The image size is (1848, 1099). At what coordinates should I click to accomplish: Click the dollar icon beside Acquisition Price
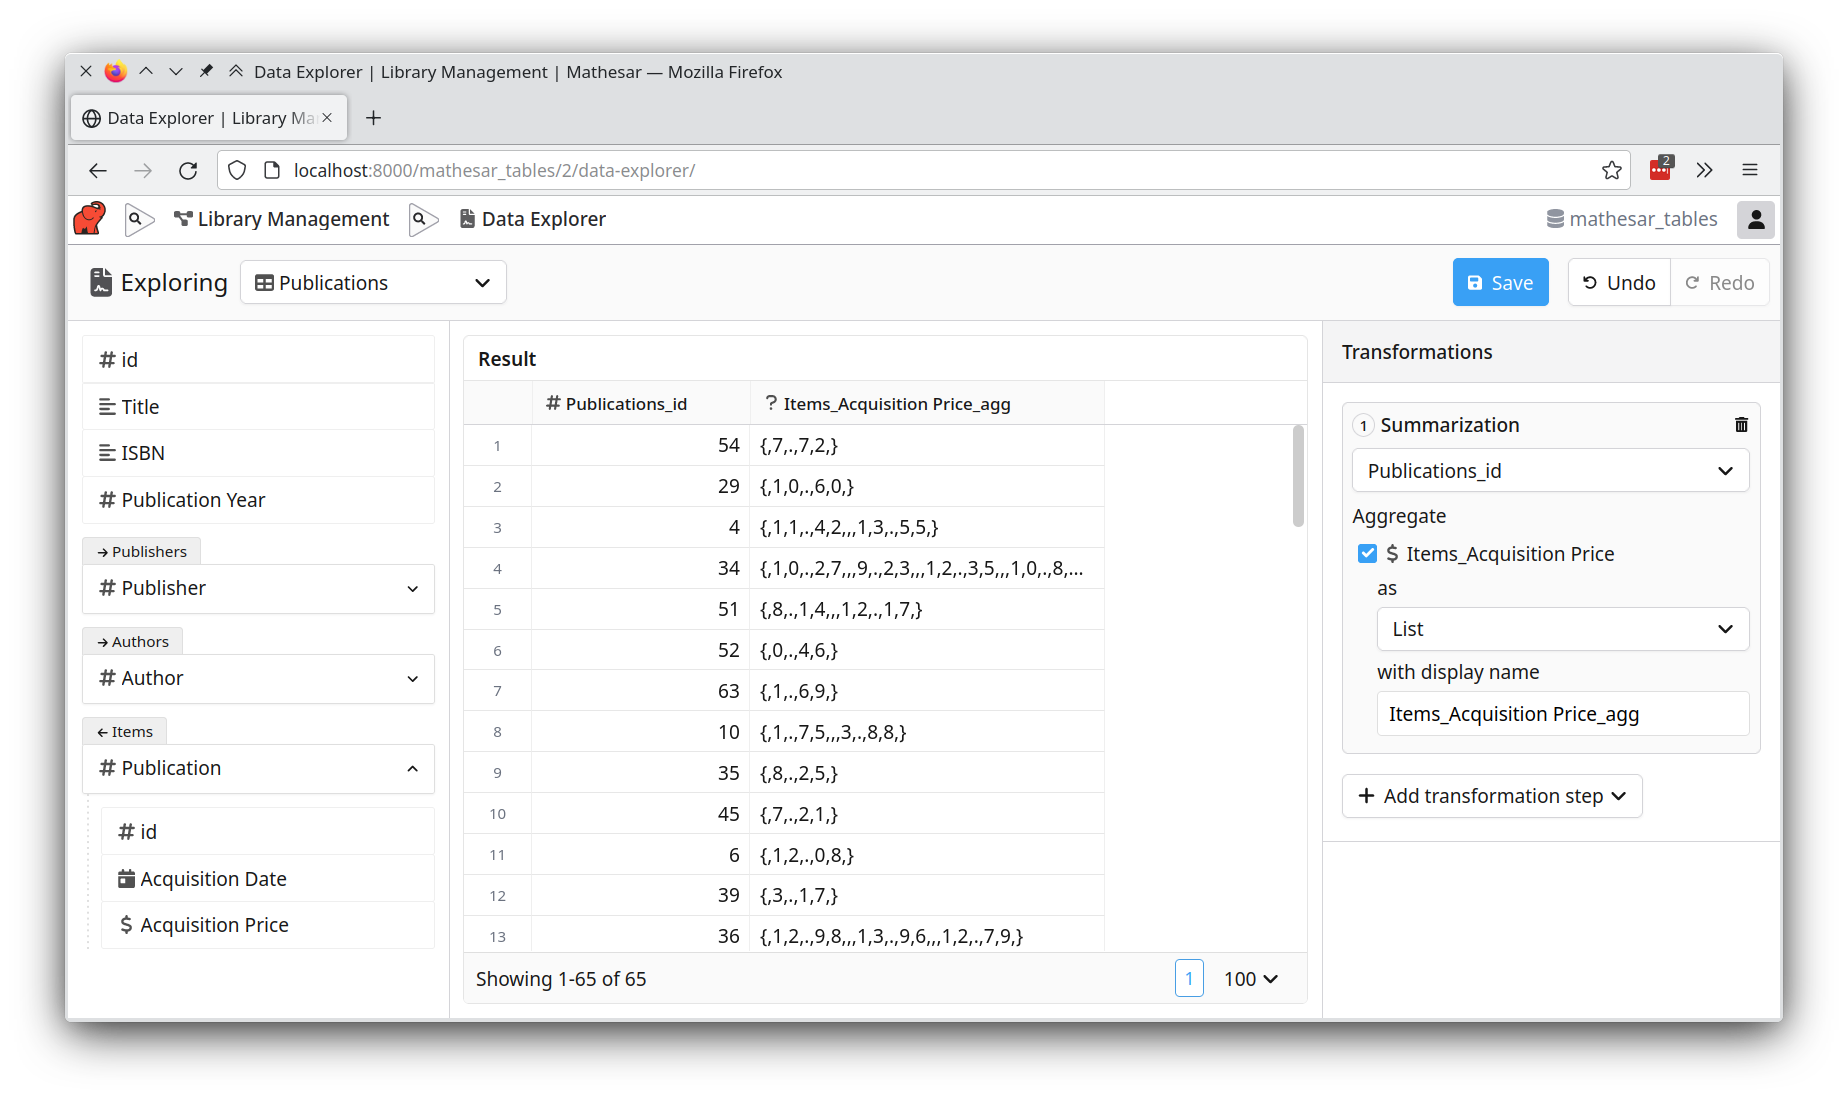pyautogui.click(x=126, y=925)
